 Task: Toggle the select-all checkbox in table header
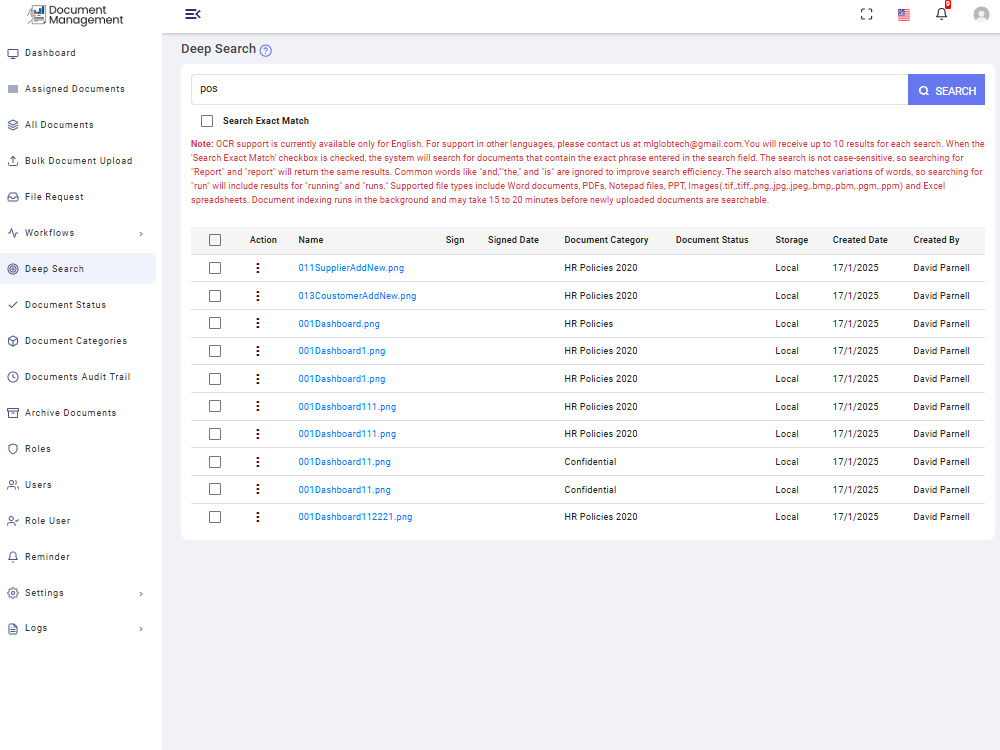tap(215, 240)
